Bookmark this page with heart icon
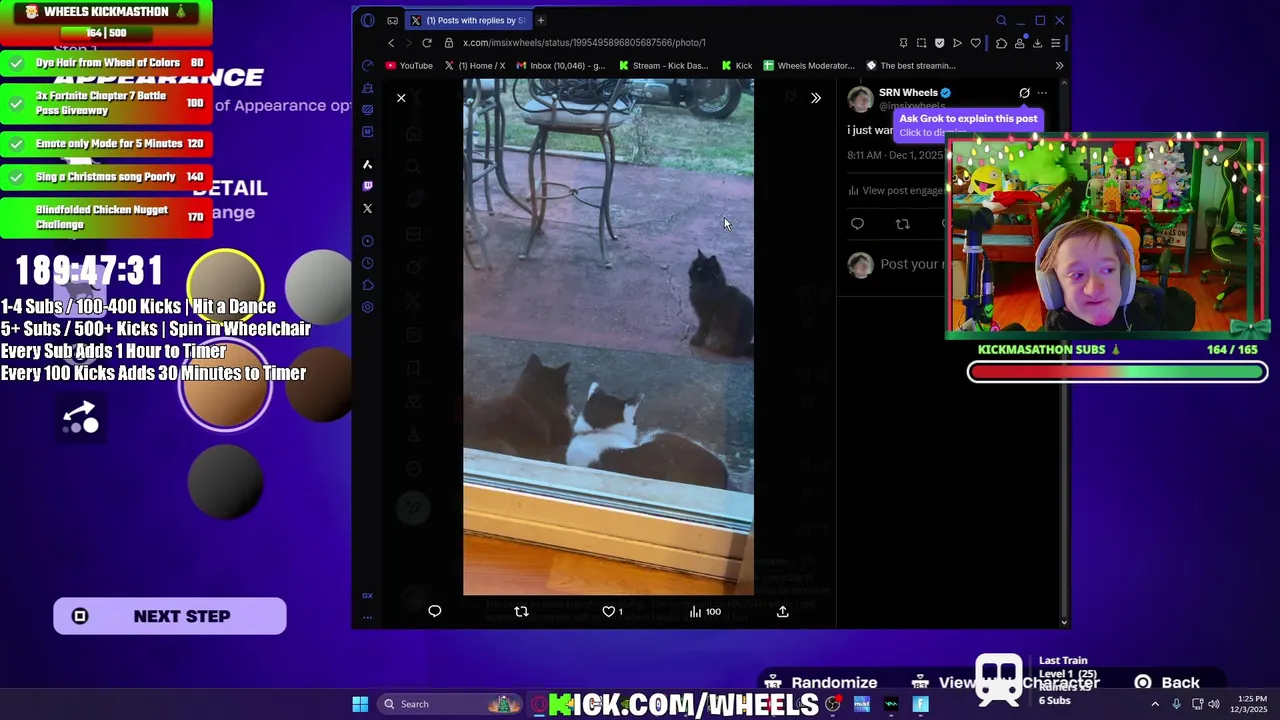 click(x=975, y=43)
